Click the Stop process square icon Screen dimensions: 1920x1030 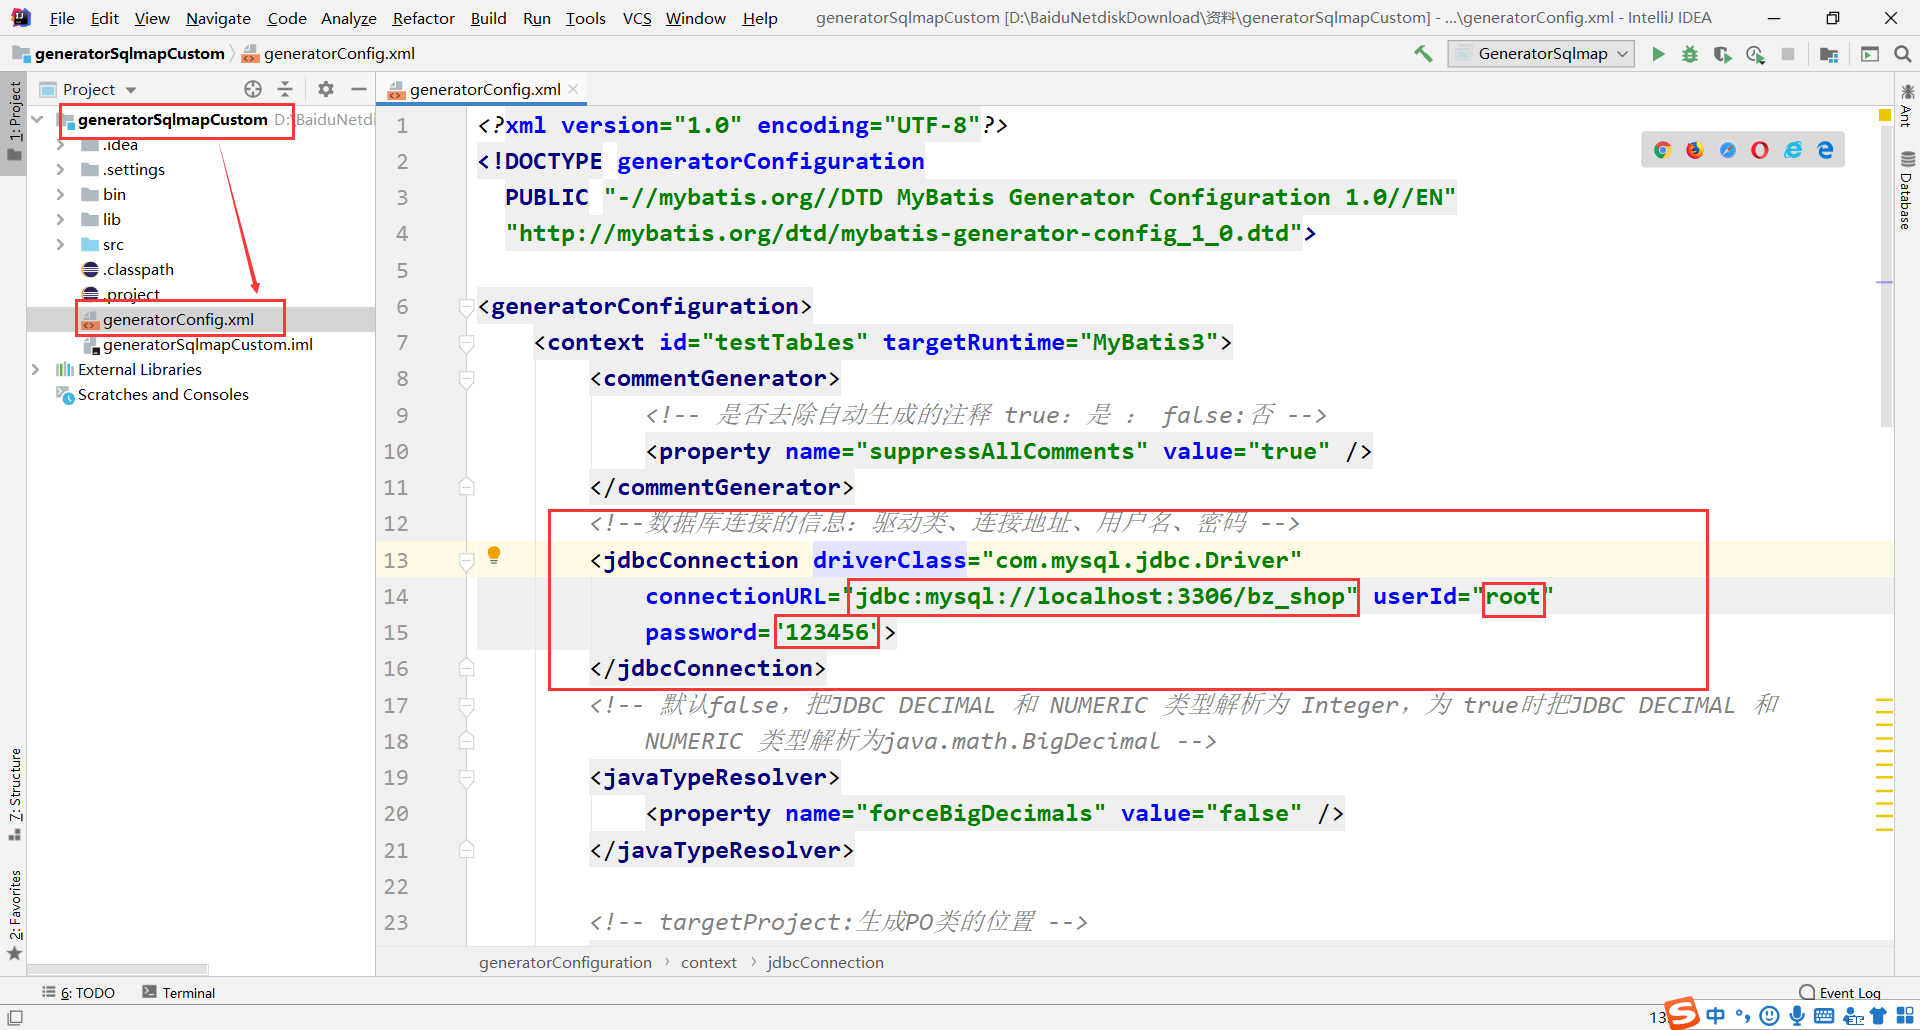(x=1788, y=54)
